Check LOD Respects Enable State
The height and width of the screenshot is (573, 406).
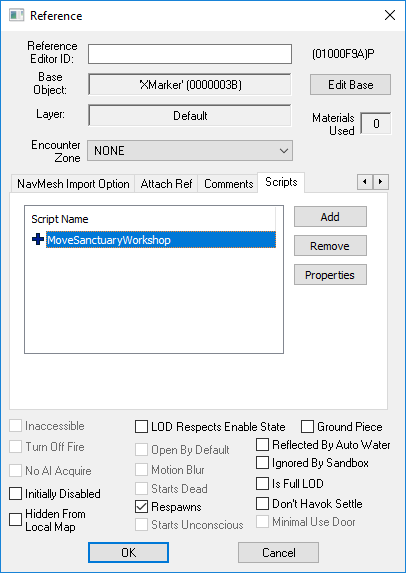click(141, 426)
